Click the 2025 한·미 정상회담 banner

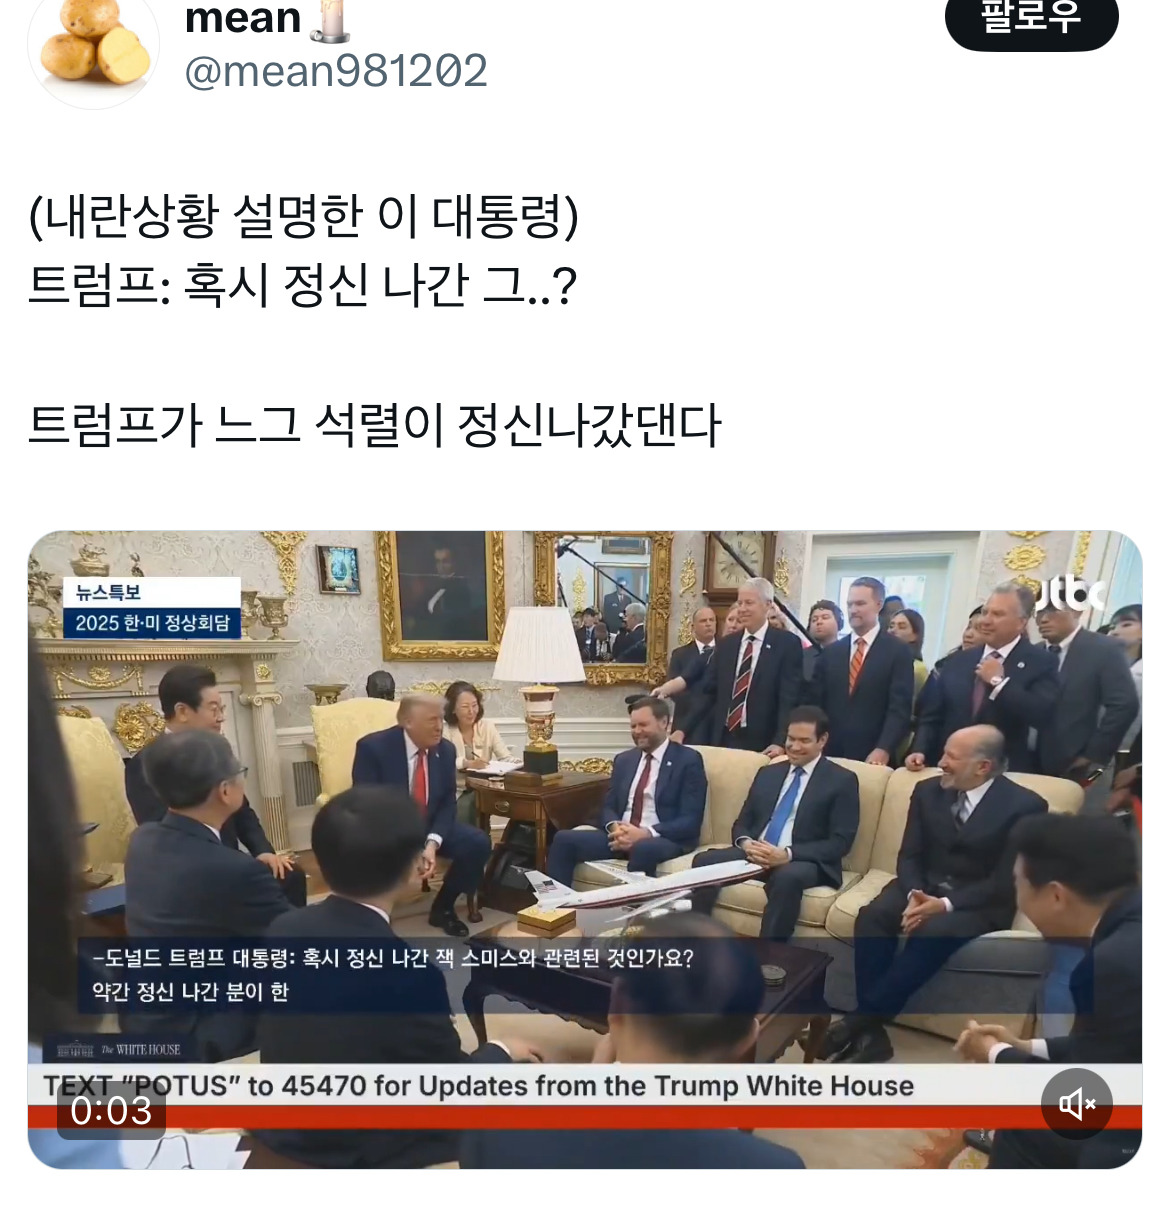point(152,623)
